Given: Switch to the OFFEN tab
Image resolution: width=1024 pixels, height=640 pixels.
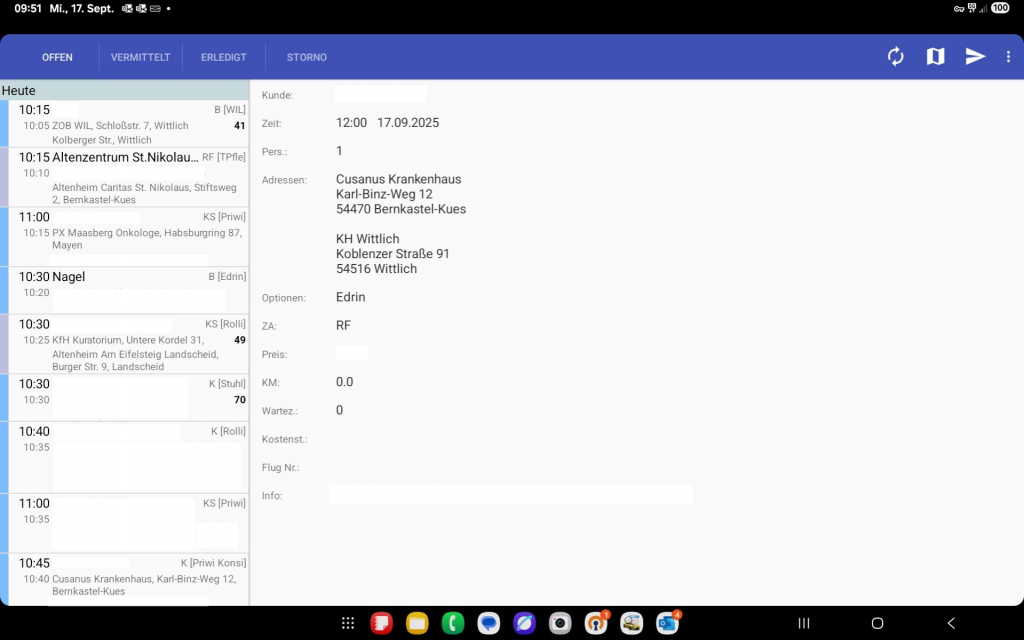Looking at the screenshot, I should [57, 57].
